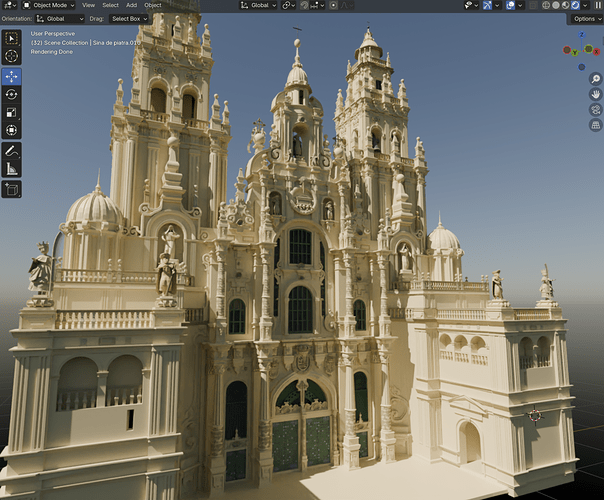The width and height of the screenshot is (604, 500).
Task: Click the 'Rendering Done' status text
Action: [52, 52]
